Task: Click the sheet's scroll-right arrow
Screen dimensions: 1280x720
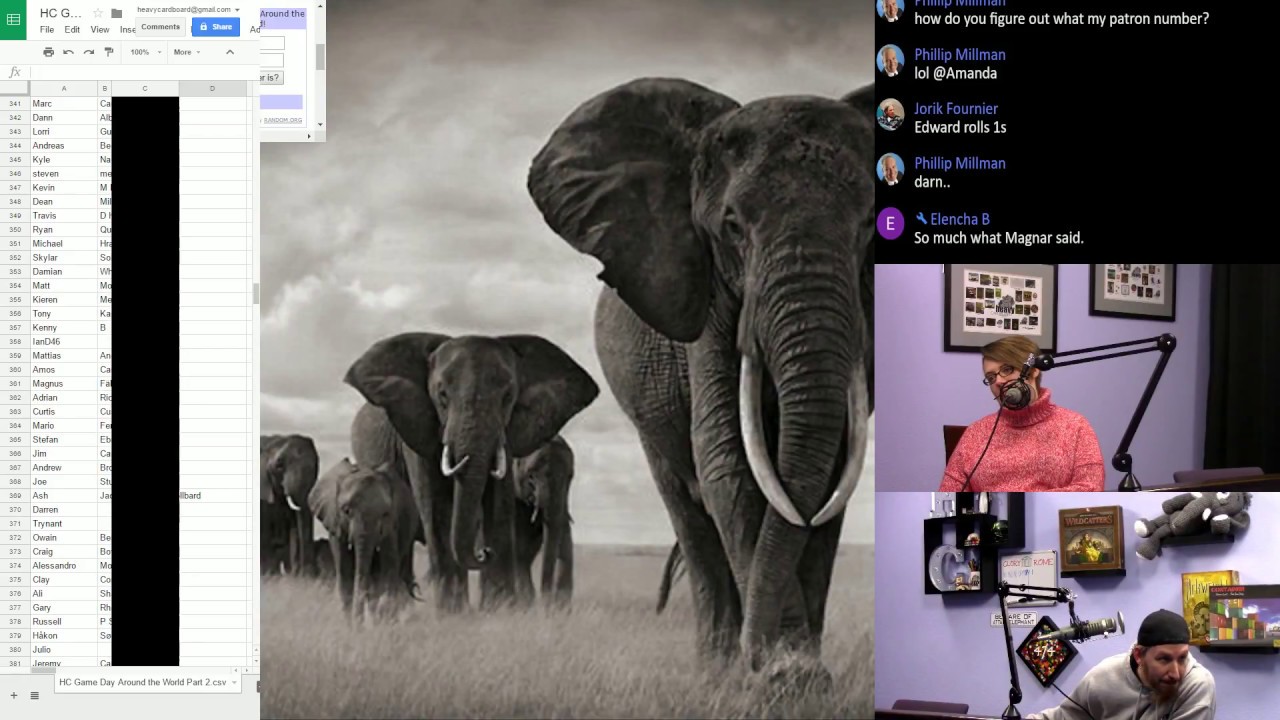Action: 248,671
